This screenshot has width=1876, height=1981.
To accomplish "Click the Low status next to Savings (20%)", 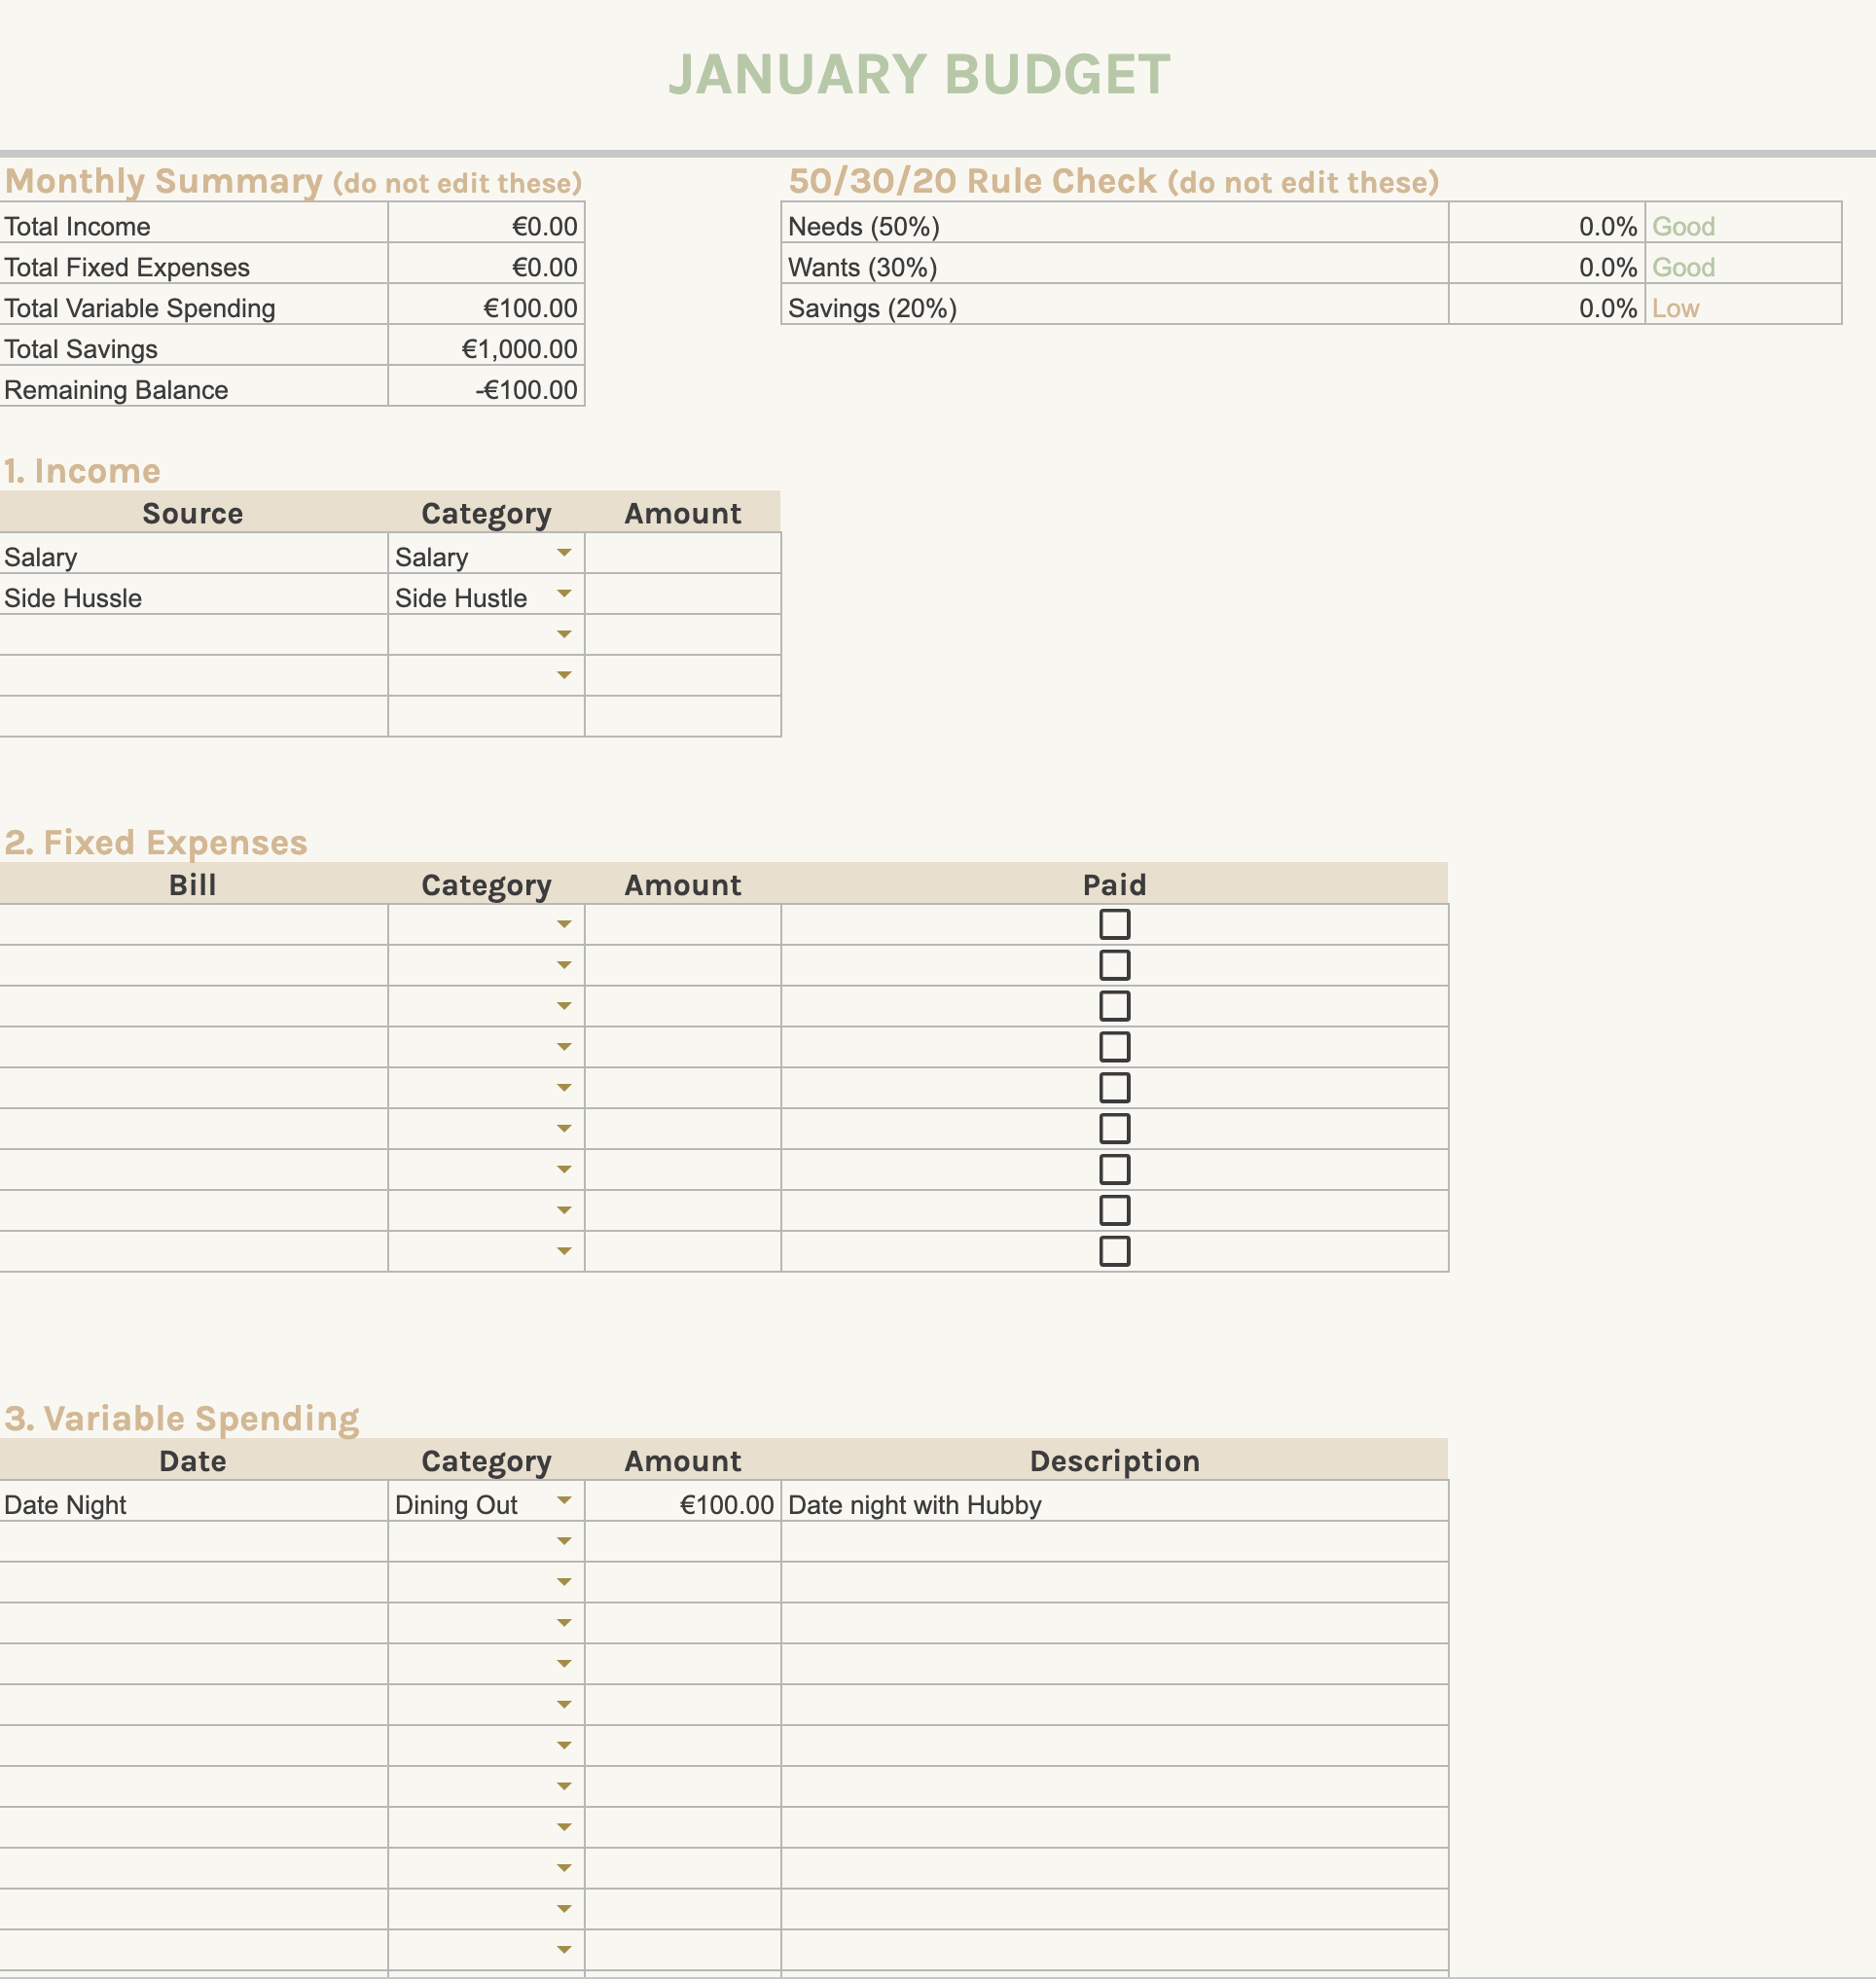I will point(1675,308).
